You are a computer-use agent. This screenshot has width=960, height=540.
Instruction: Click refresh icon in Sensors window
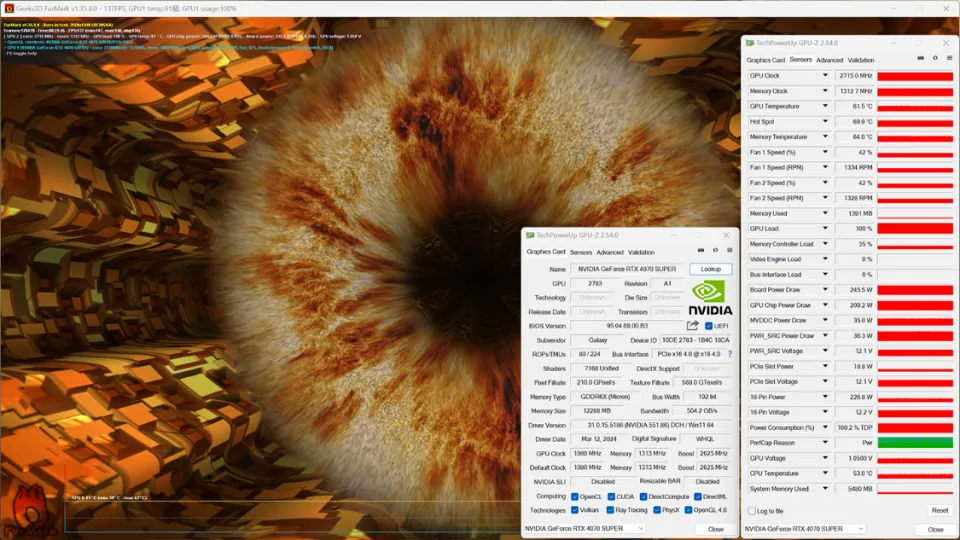coord(935,59)
